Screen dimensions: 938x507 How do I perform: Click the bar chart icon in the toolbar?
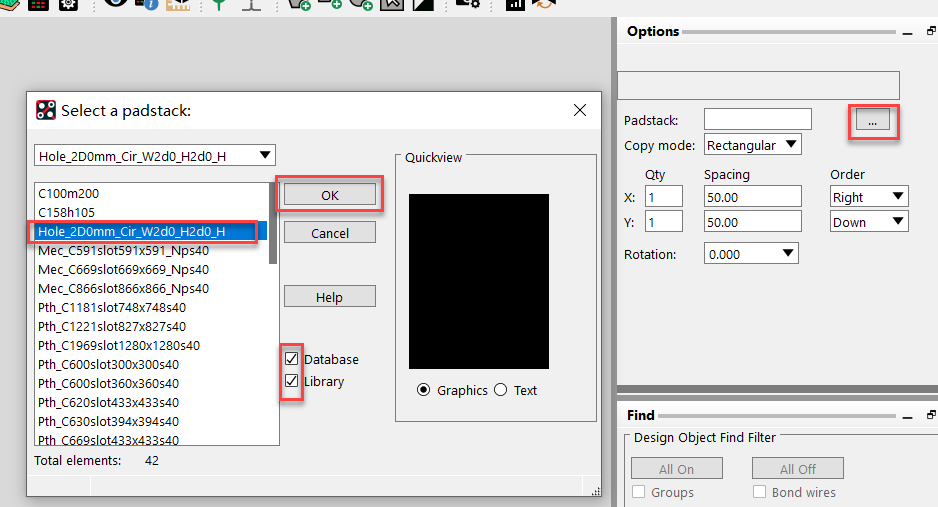tap(515, 5)
